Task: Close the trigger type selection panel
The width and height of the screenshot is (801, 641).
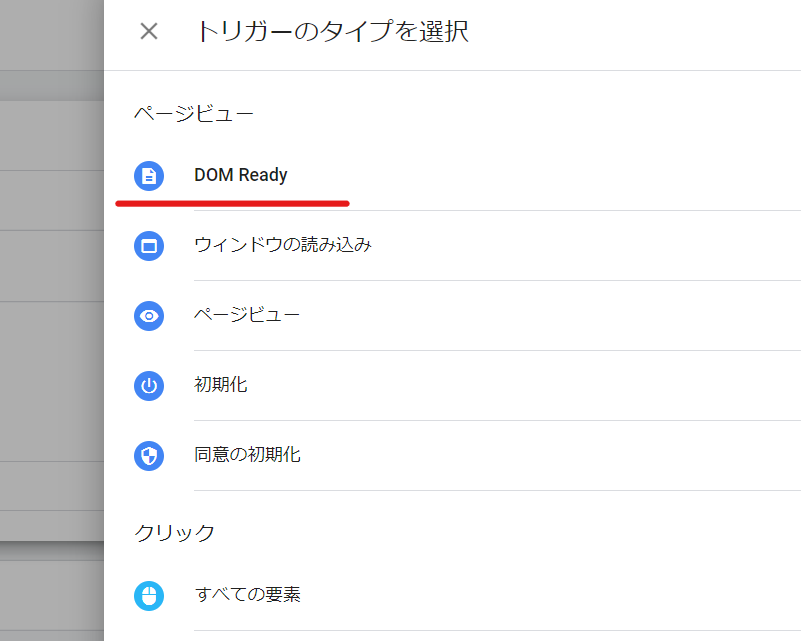Action: [x=149, y=31]
